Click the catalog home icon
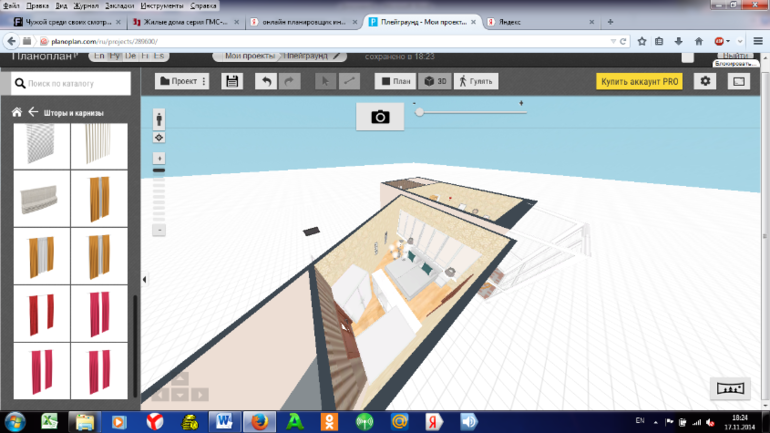The width and height of the screenshot is (770, 433). coord(17,113)
